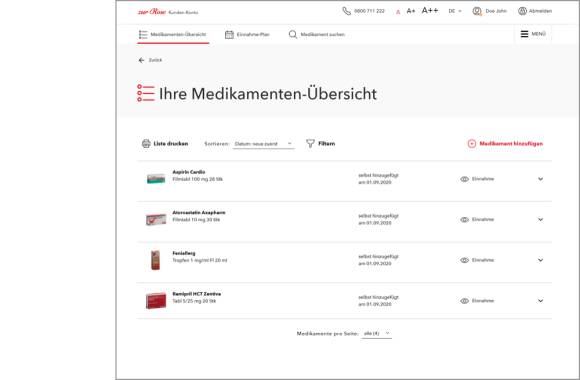Open the DE language selector
Viewport: 580px width, 380px height.
click(x=455, y=11)
